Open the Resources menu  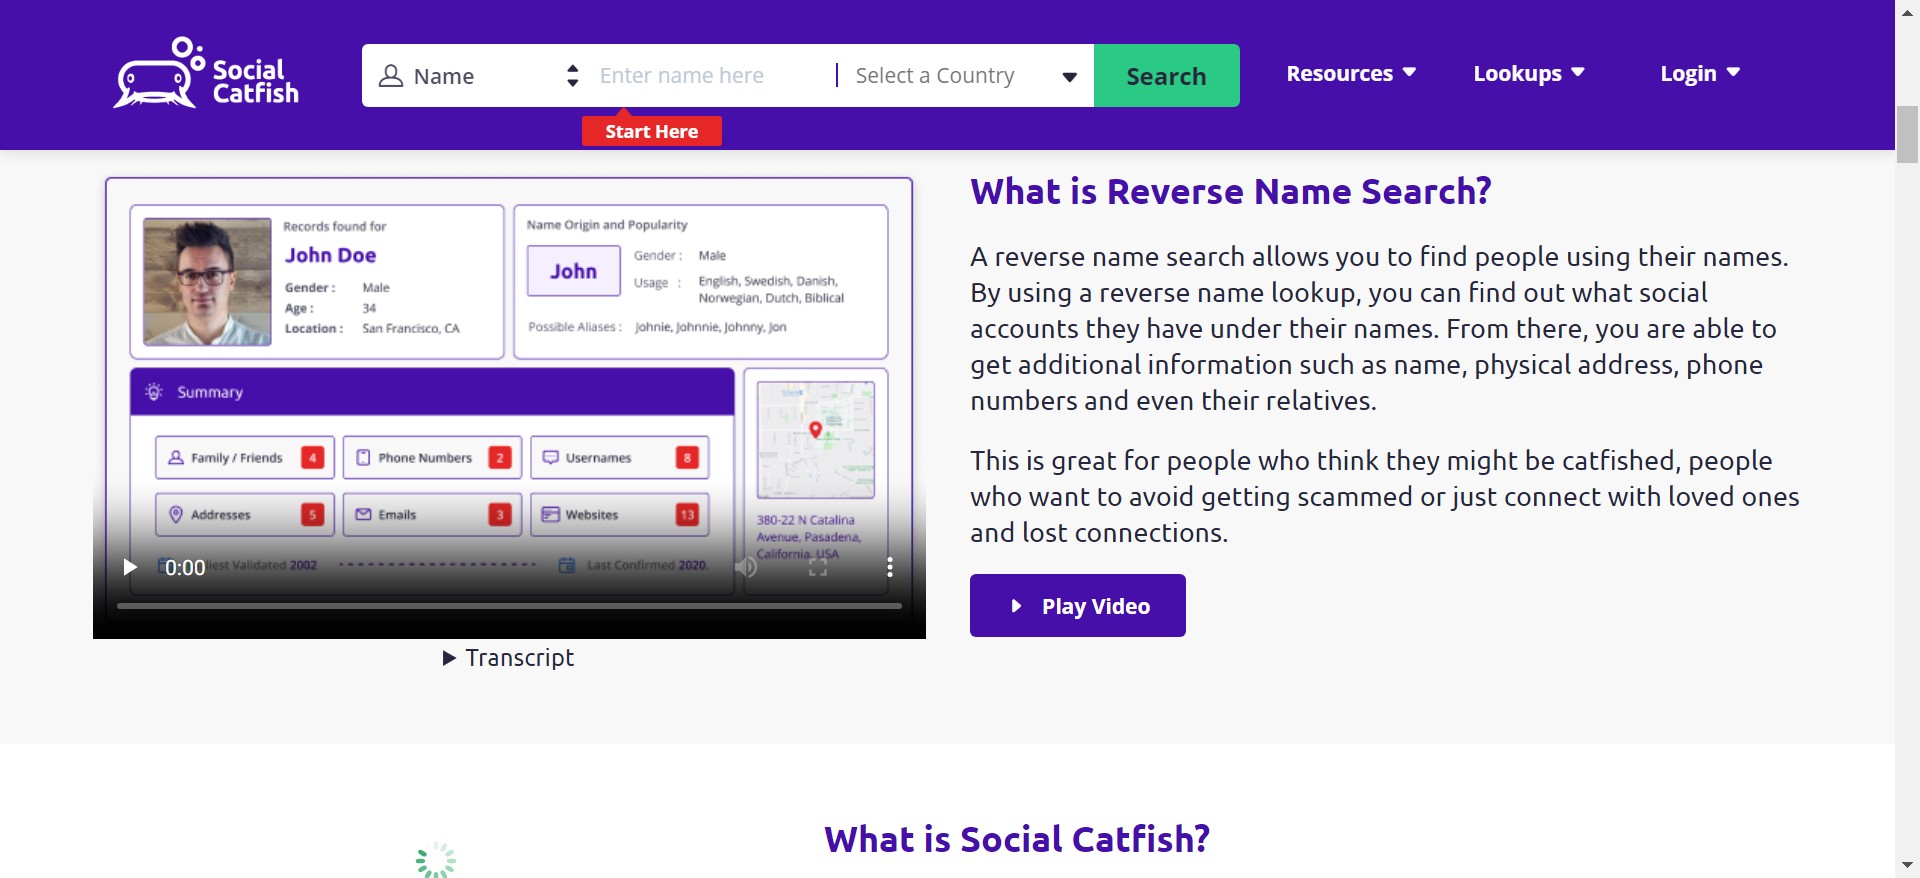click(x=1351, y=73)
